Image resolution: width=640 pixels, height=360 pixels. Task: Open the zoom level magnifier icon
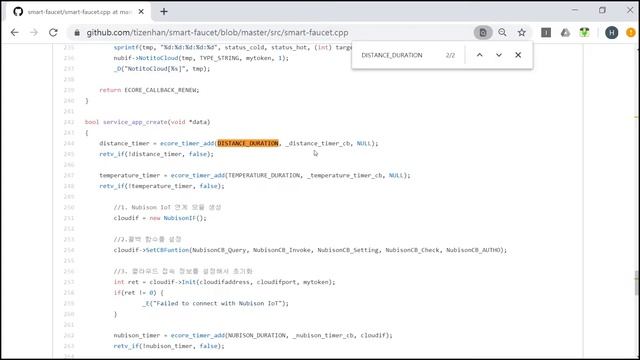(502, 33)
